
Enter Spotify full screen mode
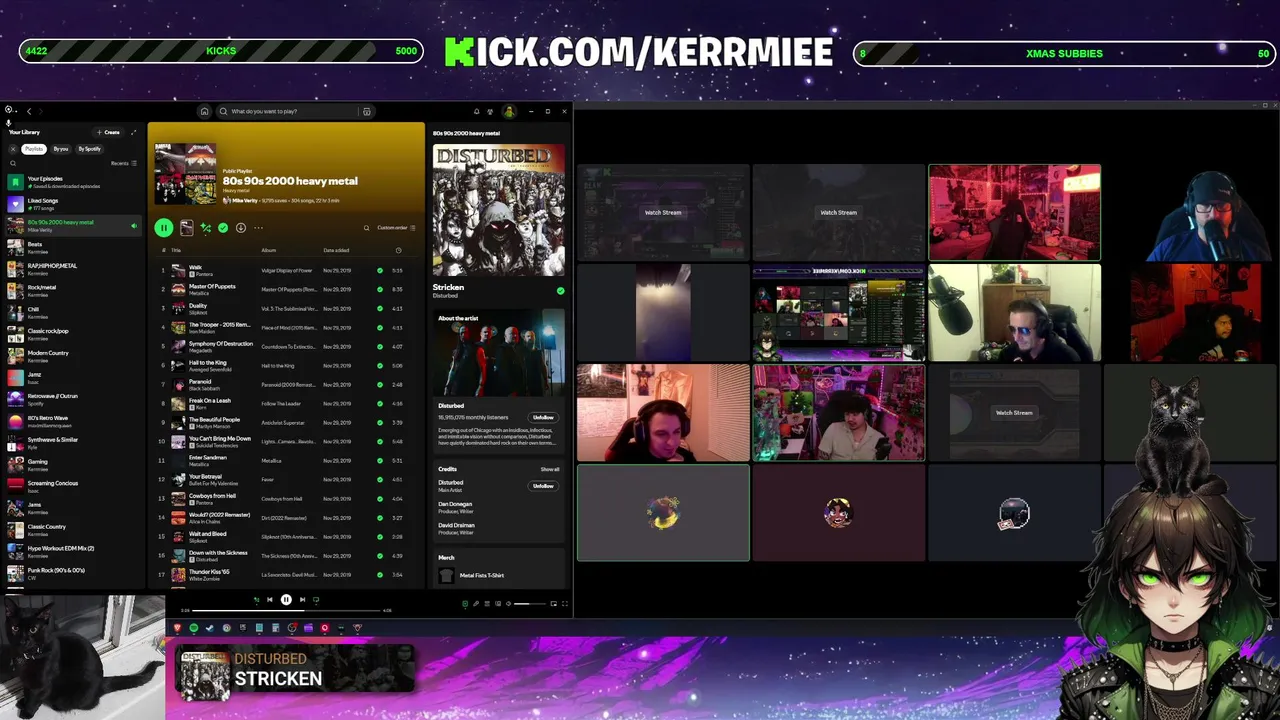(x=565, y=604)
